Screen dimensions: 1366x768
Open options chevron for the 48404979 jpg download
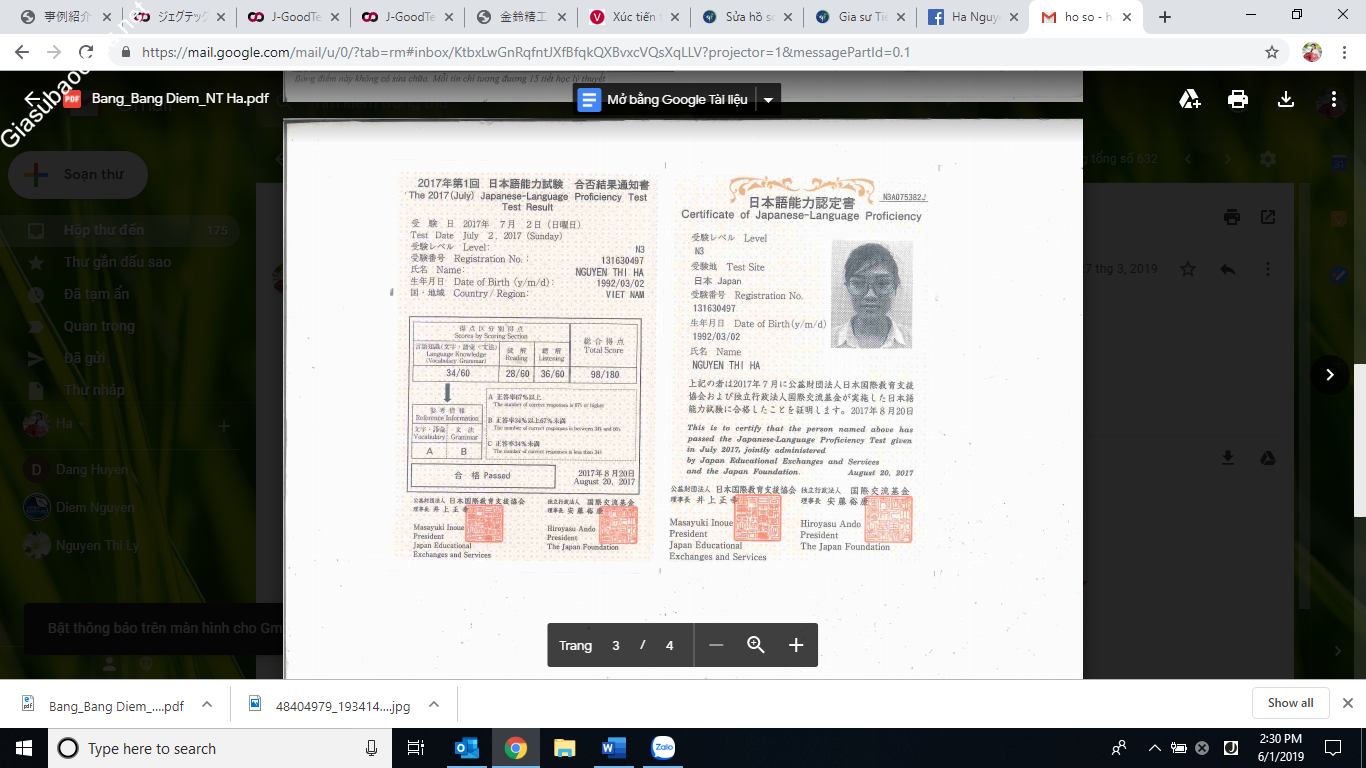point(434,704)
